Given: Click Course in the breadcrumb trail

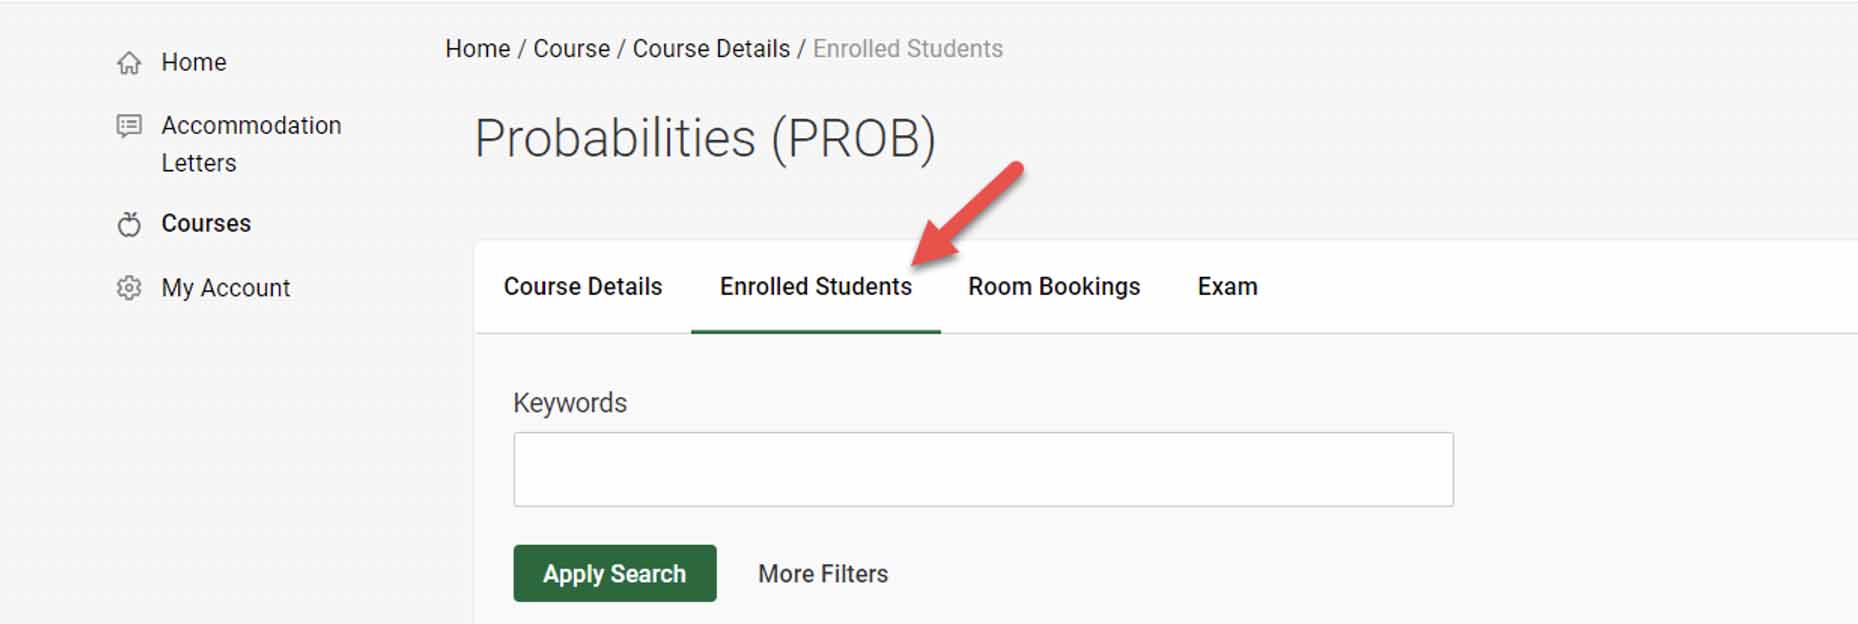Looking at the screenshot, I should [571, 49].
